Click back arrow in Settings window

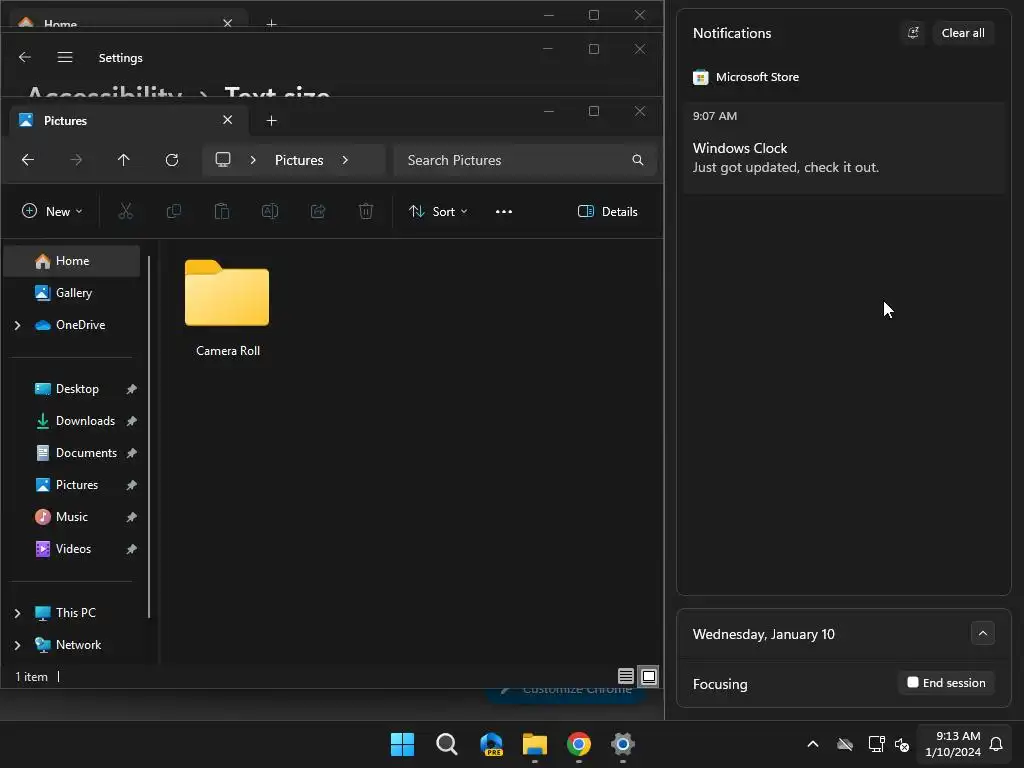[x=25, y=57]
